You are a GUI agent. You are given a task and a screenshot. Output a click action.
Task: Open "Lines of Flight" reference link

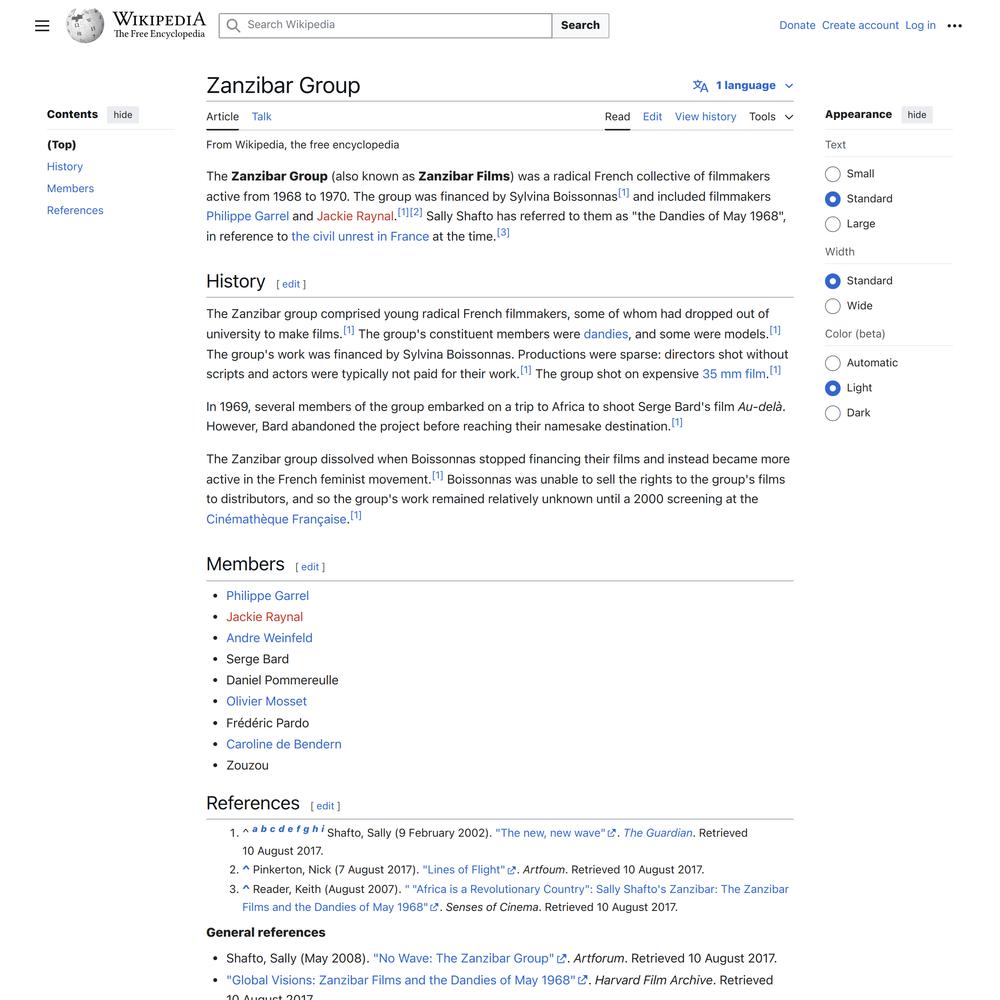click(464, 870)
